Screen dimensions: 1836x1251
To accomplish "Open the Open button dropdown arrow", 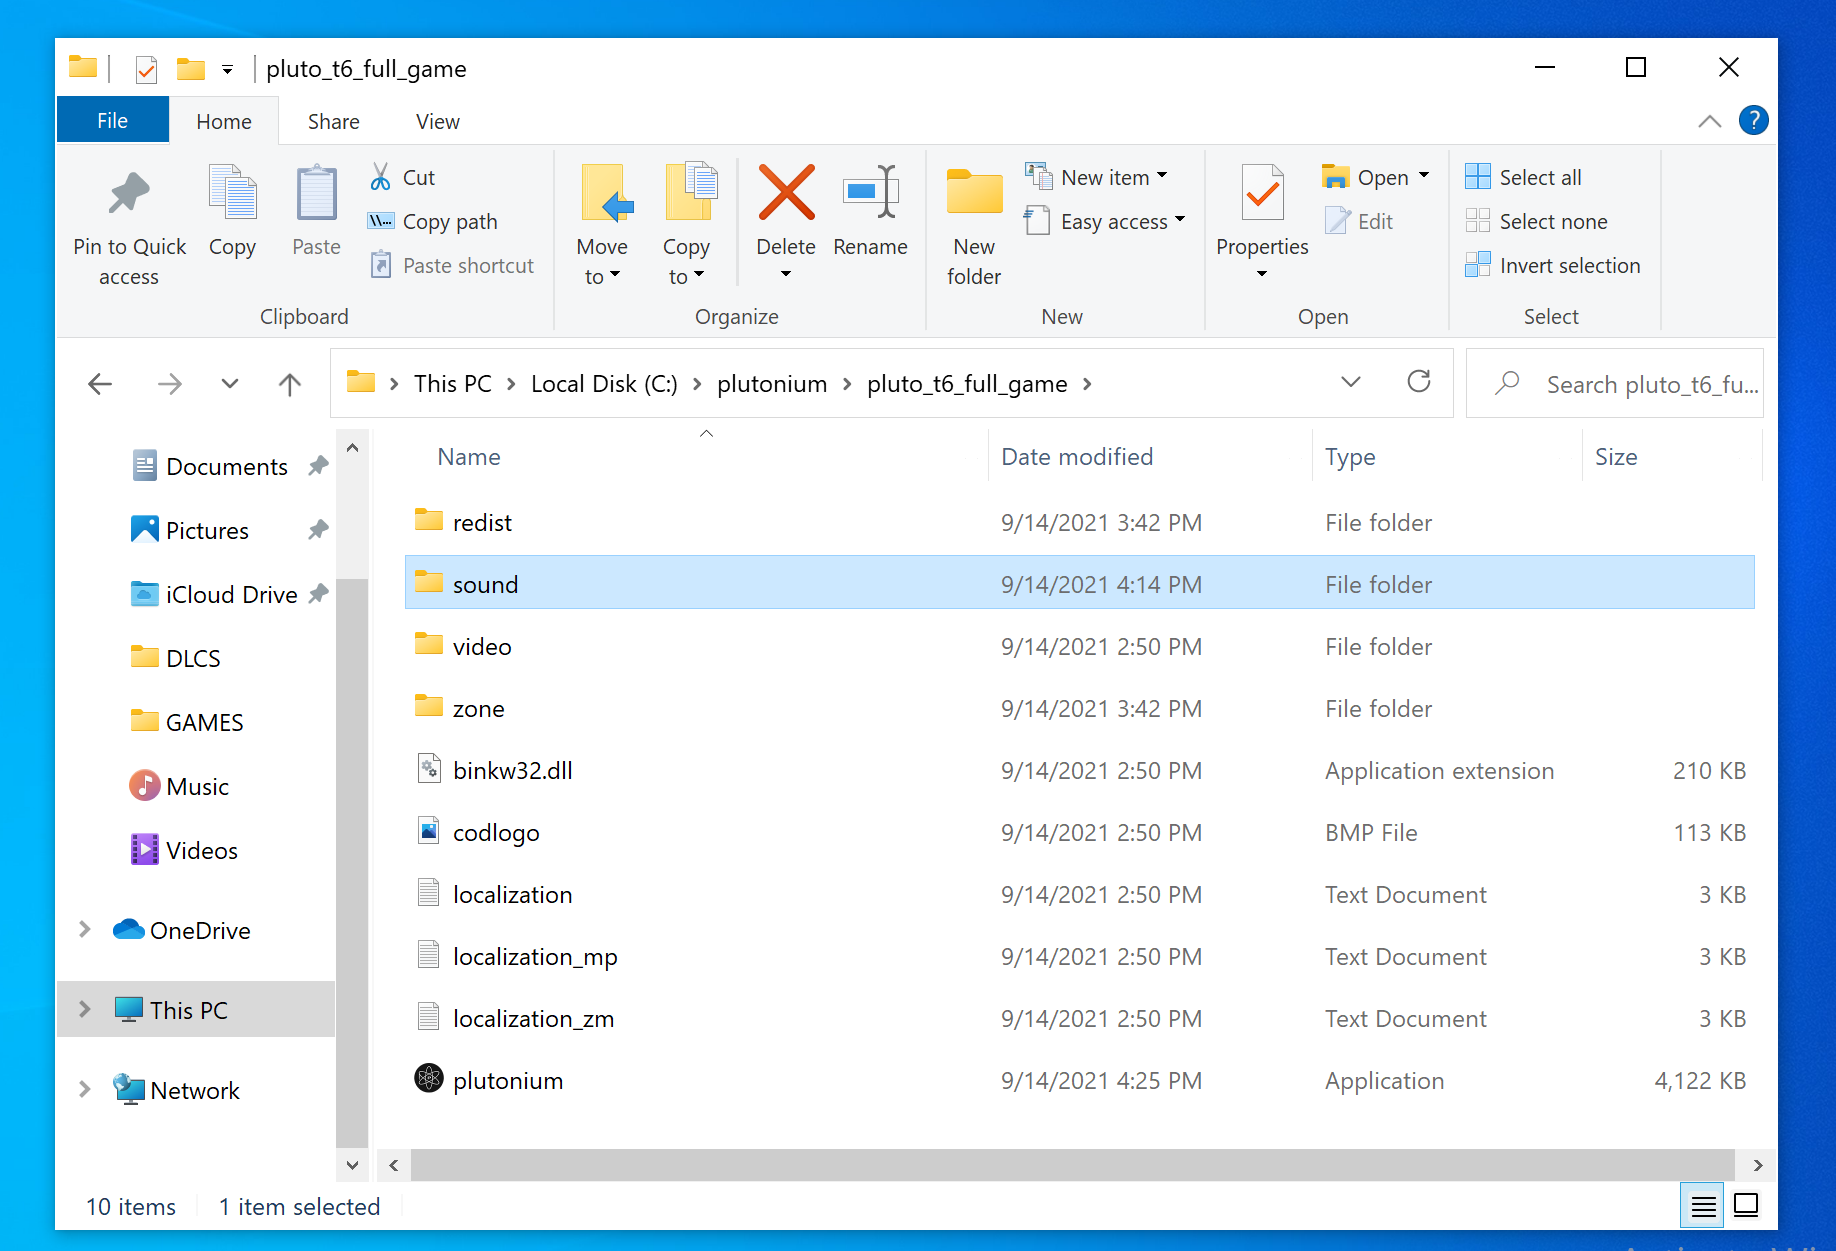I will 1424,176.
